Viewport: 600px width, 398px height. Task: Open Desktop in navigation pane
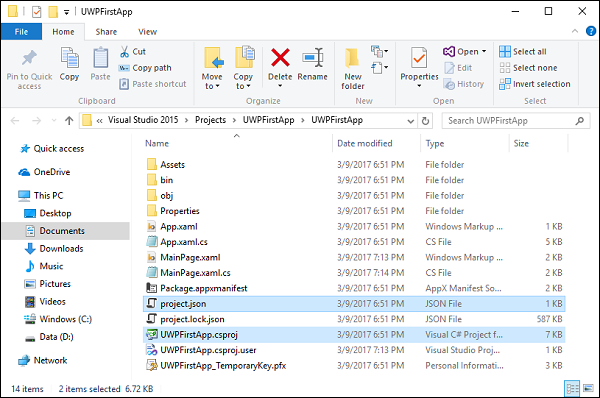click(48, 213)
